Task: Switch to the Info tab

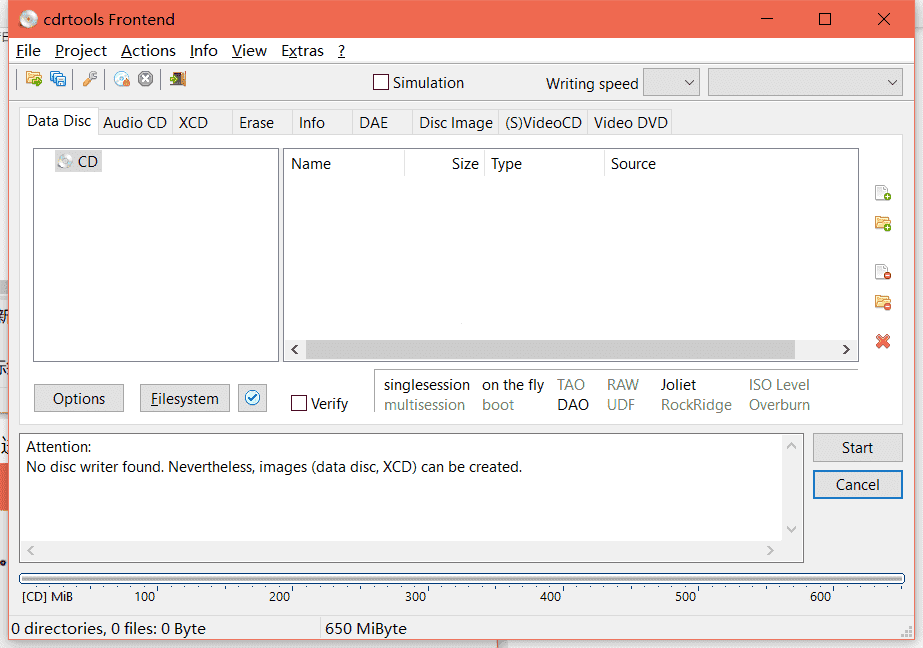Action: (323, 122)
